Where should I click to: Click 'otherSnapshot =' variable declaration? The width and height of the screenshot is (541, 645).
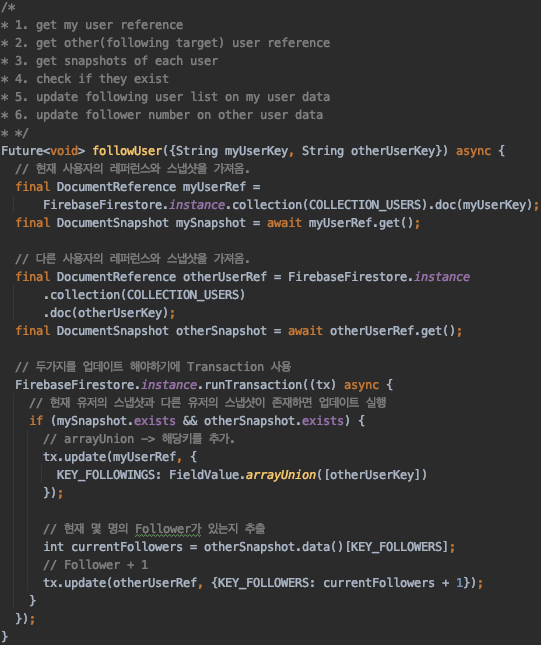(228, 331)
